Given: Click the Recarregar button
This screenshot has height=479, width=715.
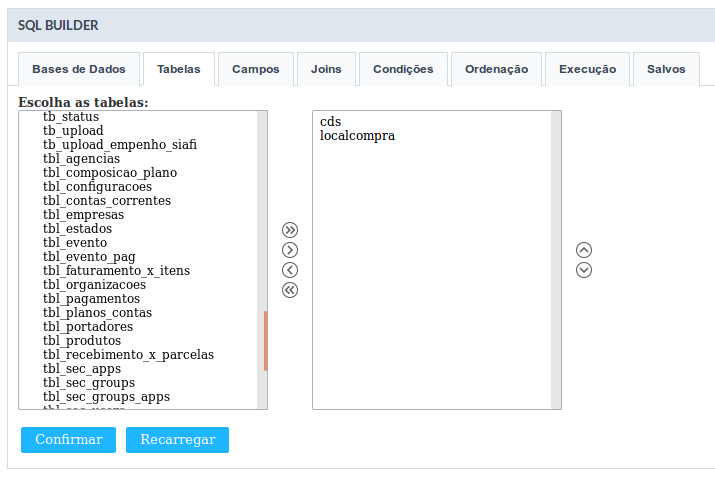Looking at the screenshot, I should 177,440.
